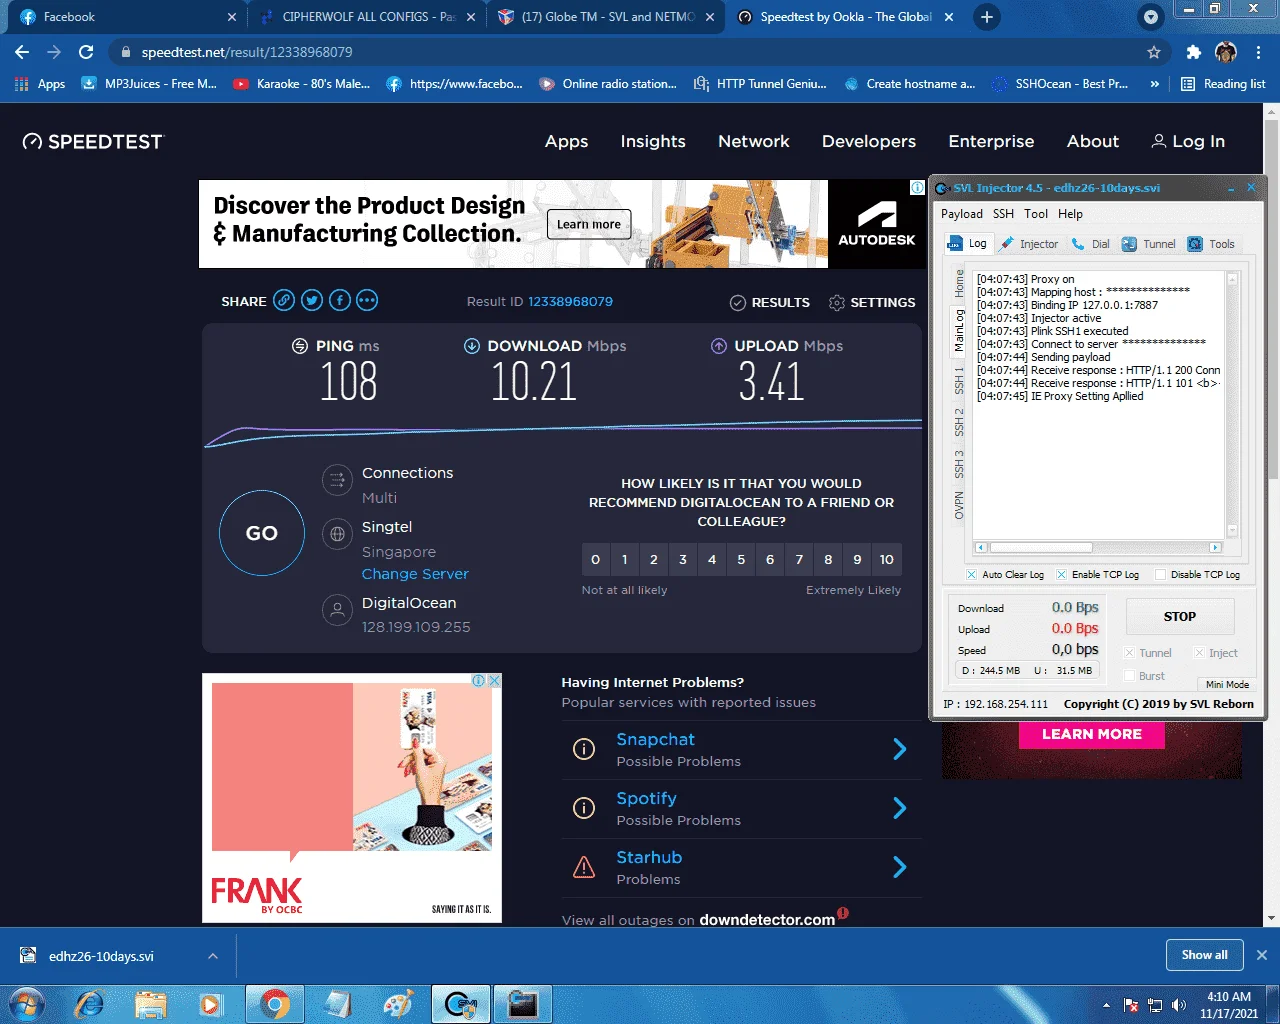Screen dimensions: 1280x1024
Task: Reload the speedtest page
Action: coord(86,52)
